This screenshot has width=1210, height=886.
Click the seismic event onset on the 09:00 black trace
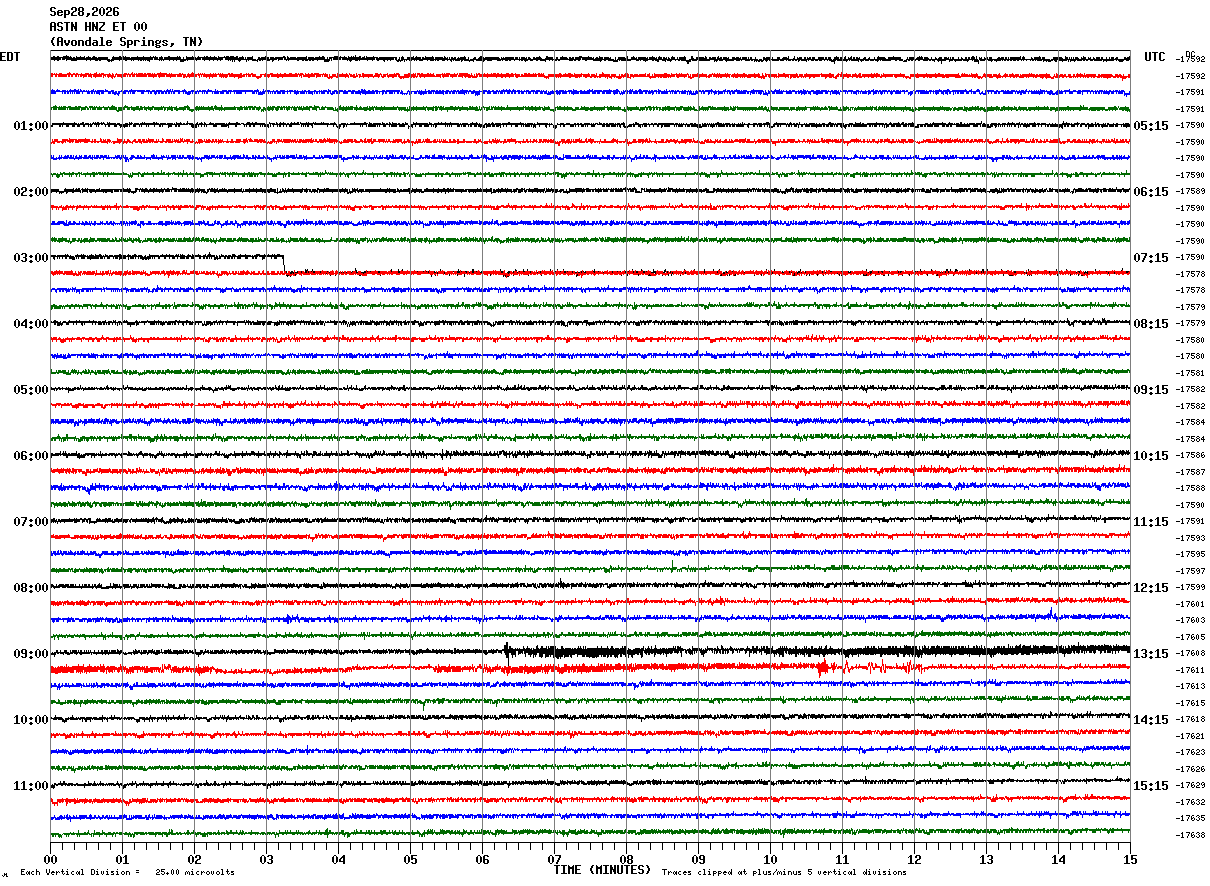tap(506, 651)
